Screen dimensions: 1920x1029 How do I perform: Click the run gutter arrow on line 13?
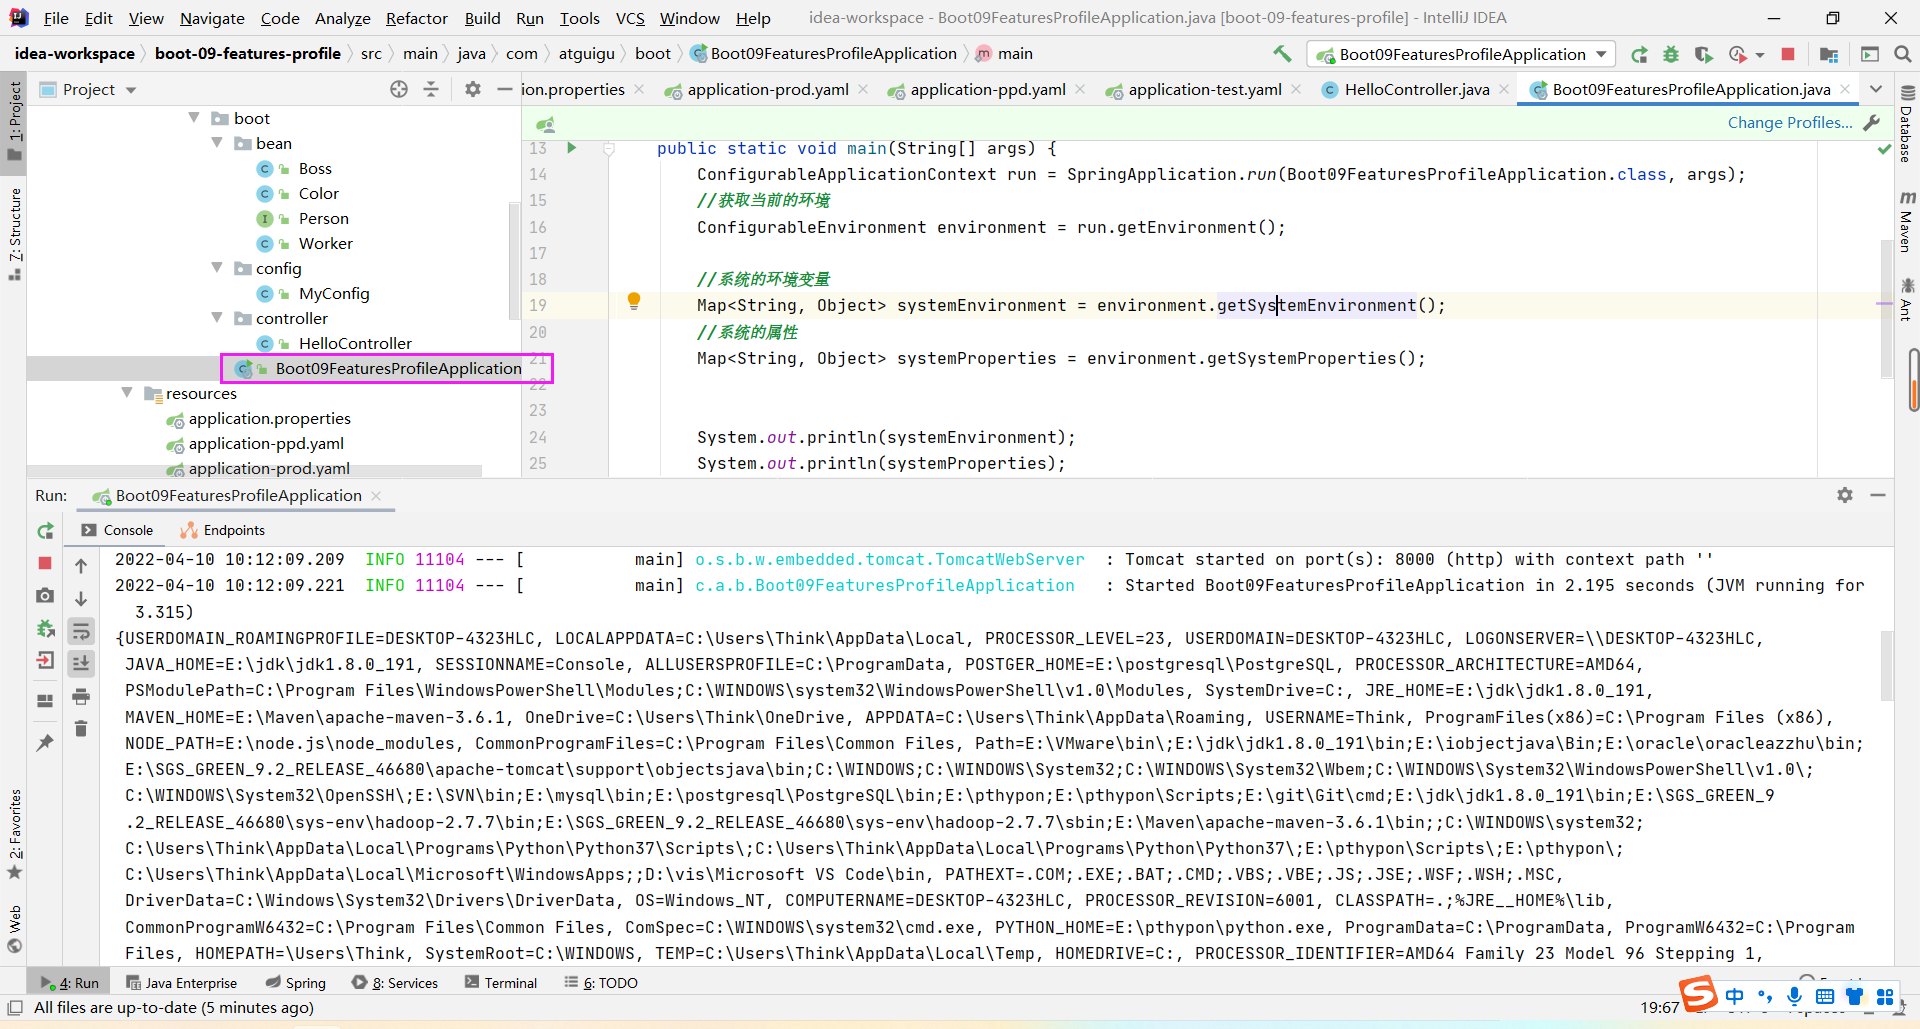[572, 148]
